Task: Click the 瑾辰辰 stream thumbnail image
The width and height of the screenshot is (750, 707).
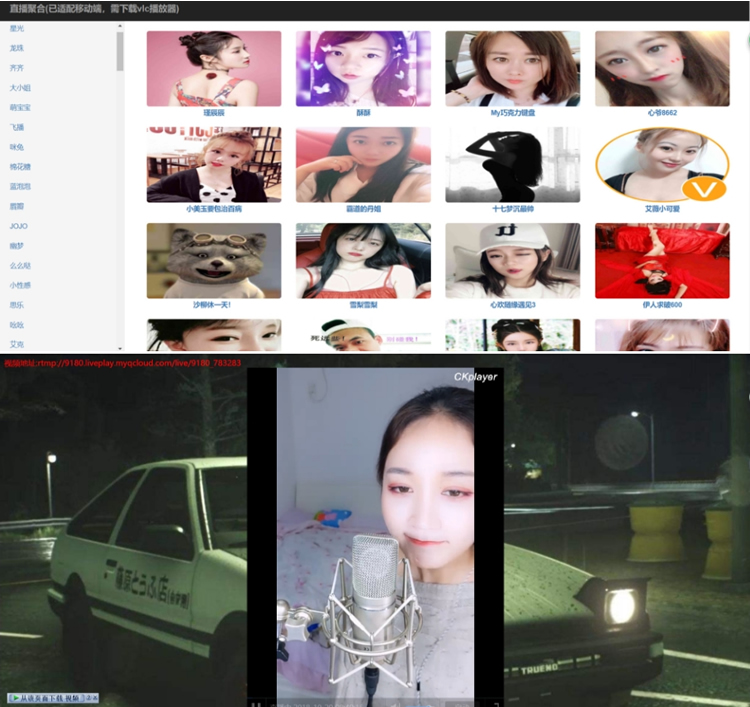Action: tap(213, 68)
